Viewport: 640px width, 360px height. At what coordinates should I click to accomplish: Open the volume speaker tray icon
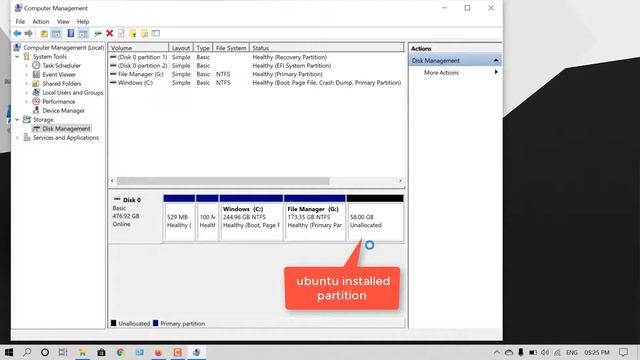point(545,352)
